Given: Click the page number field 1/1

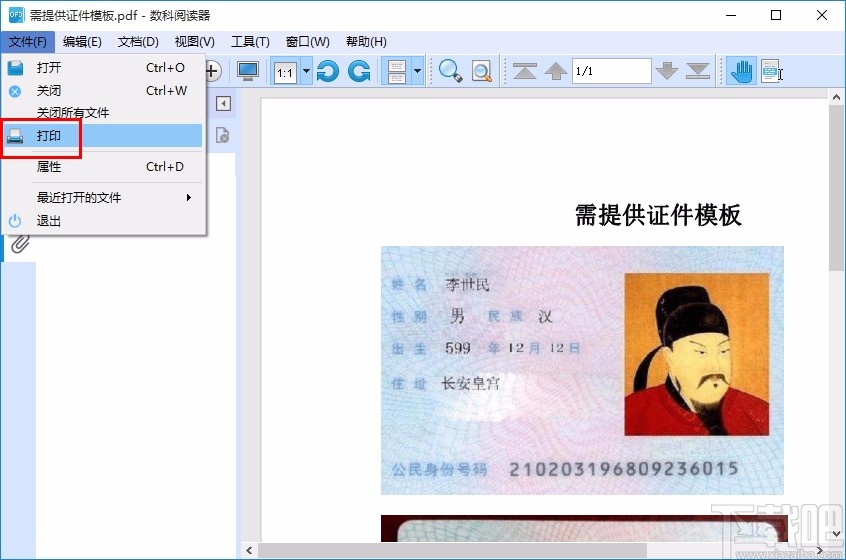Looking at the screenshot, I should [x=611, y=71].
